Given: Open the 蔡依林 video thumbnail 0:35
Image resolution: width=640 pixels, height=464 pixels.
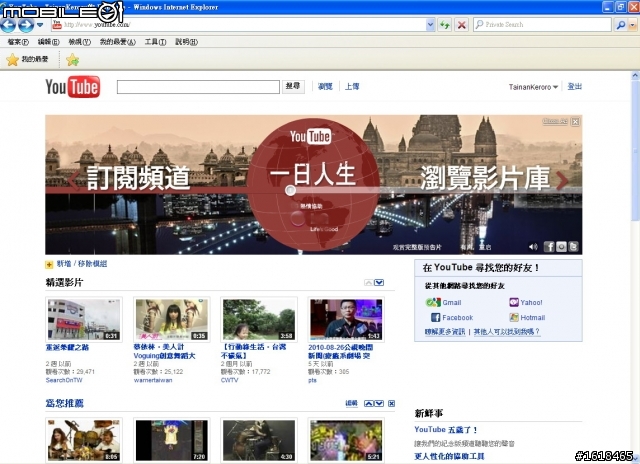Looking at the screenshot, I should (x=171, y=319).
